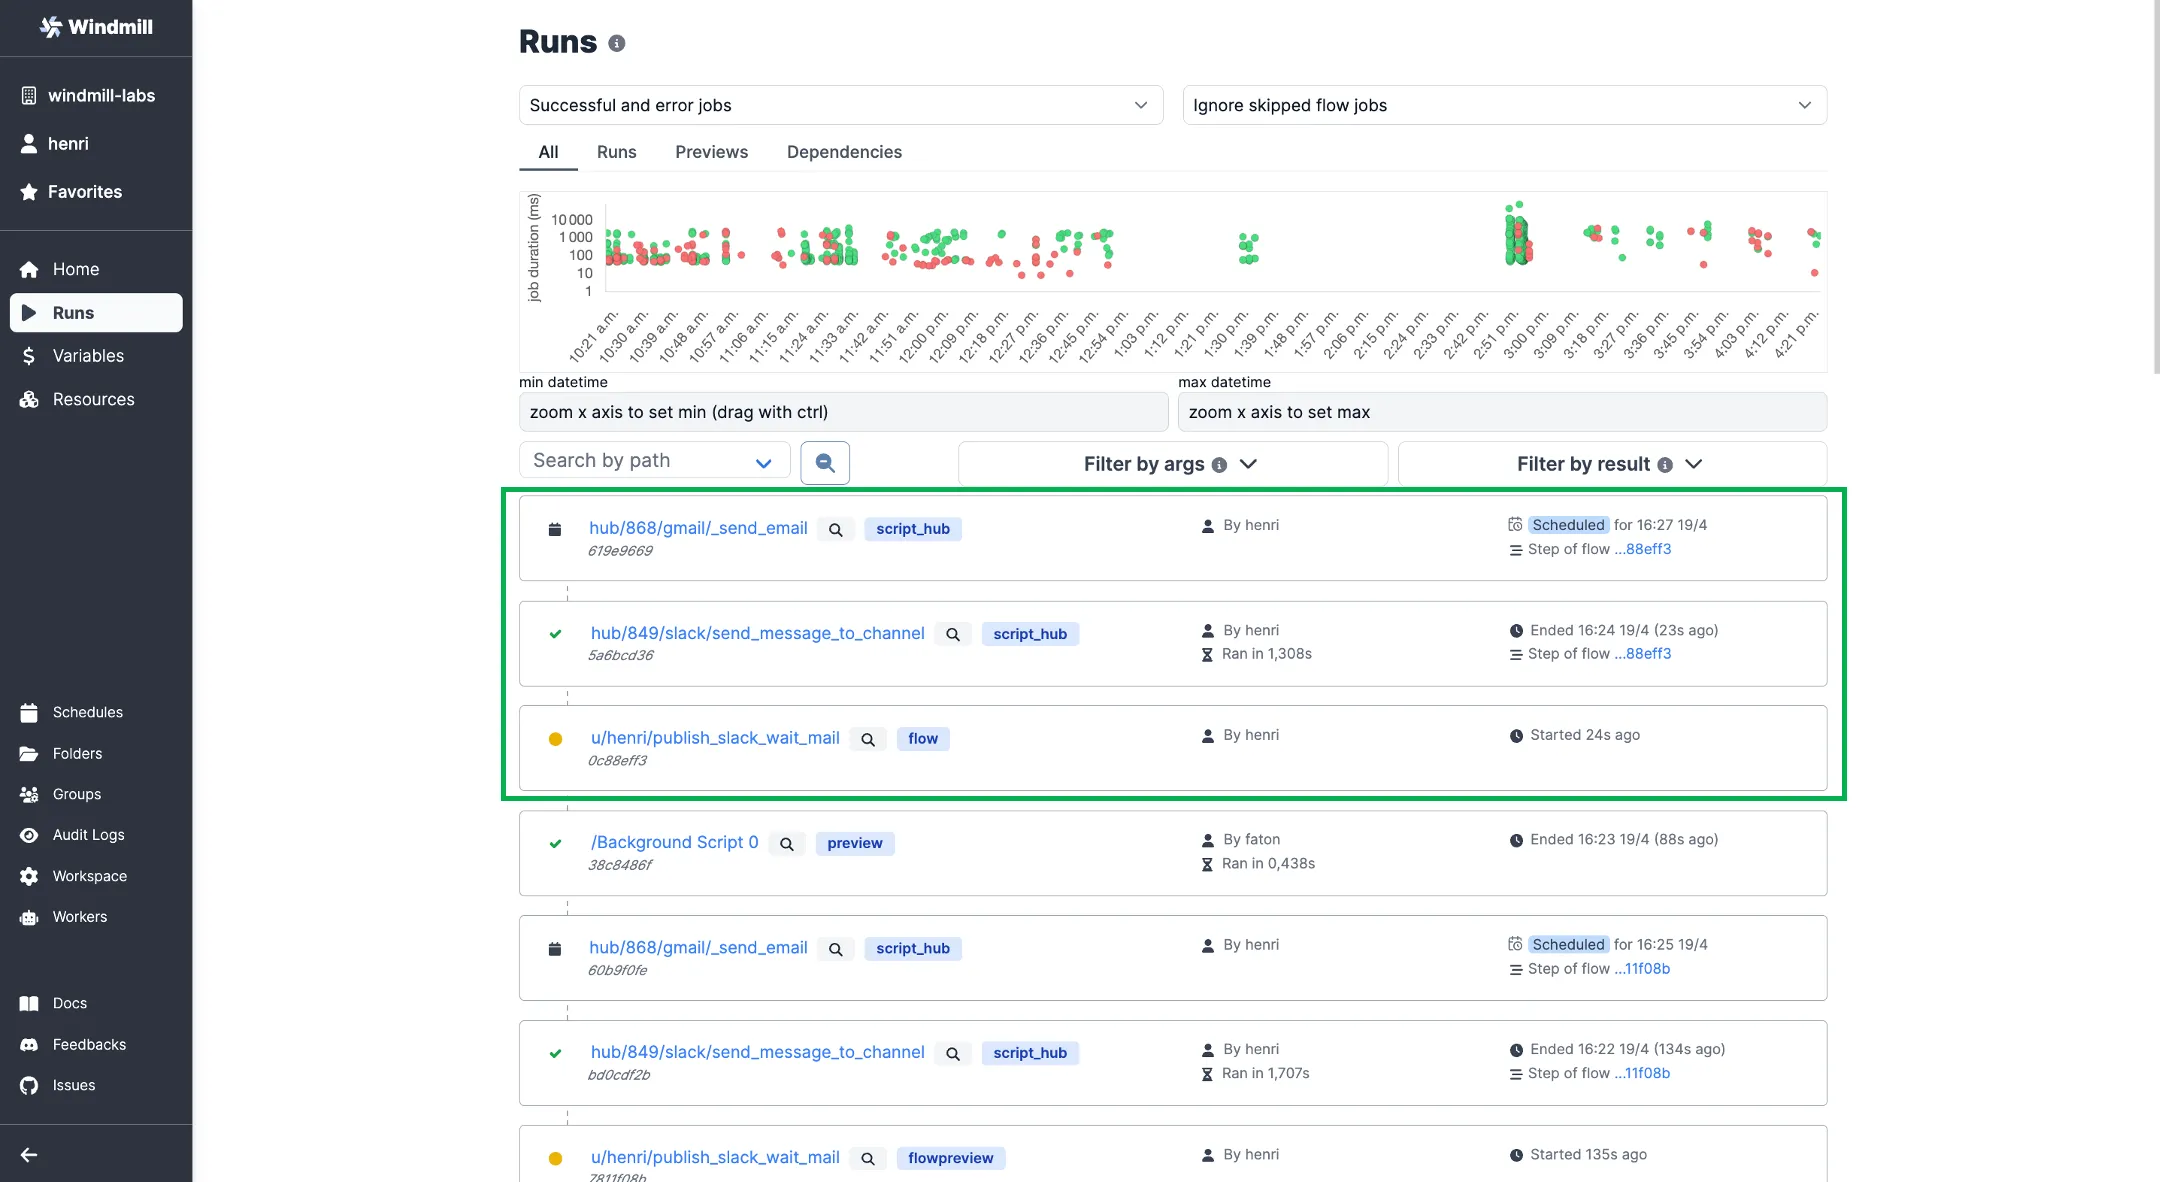Click the collapse sidebar arrow icon
This screenshot has height=1182, width=2160.
[x=29, y=1154]
